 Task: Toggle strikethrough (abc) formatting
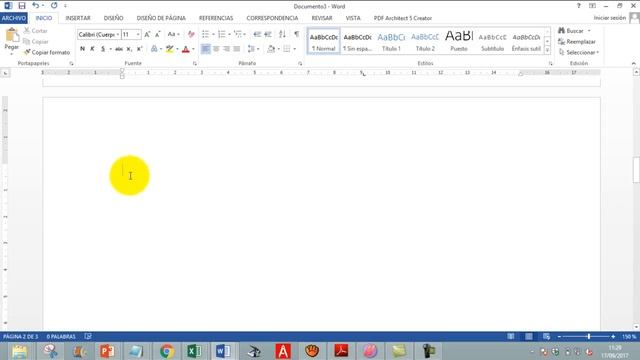[x=119, y=49]
